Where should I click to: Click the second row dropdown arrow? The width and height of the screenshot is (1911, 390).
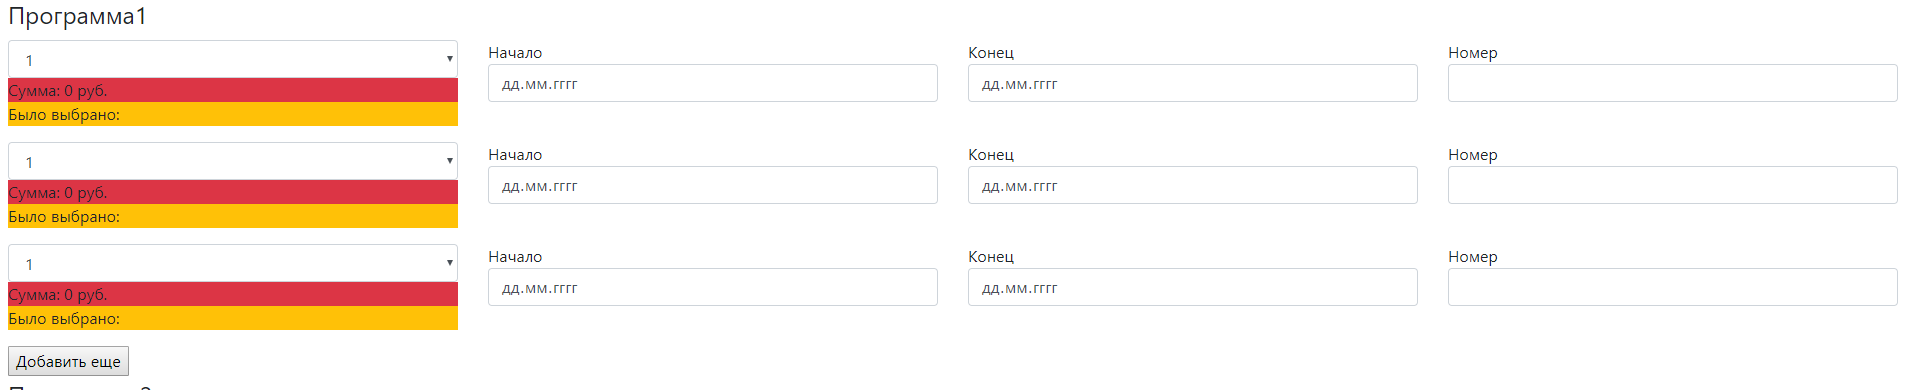[449, 161]
